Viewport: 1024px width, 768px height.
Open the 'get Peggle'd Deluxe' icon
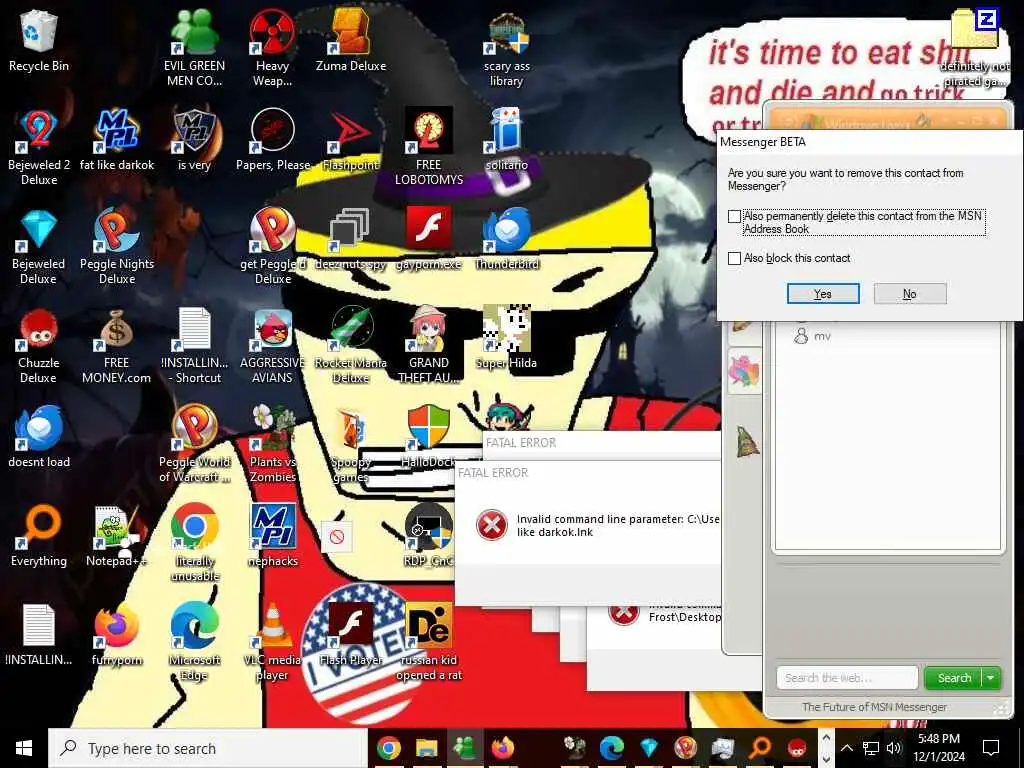coord(272,248)
